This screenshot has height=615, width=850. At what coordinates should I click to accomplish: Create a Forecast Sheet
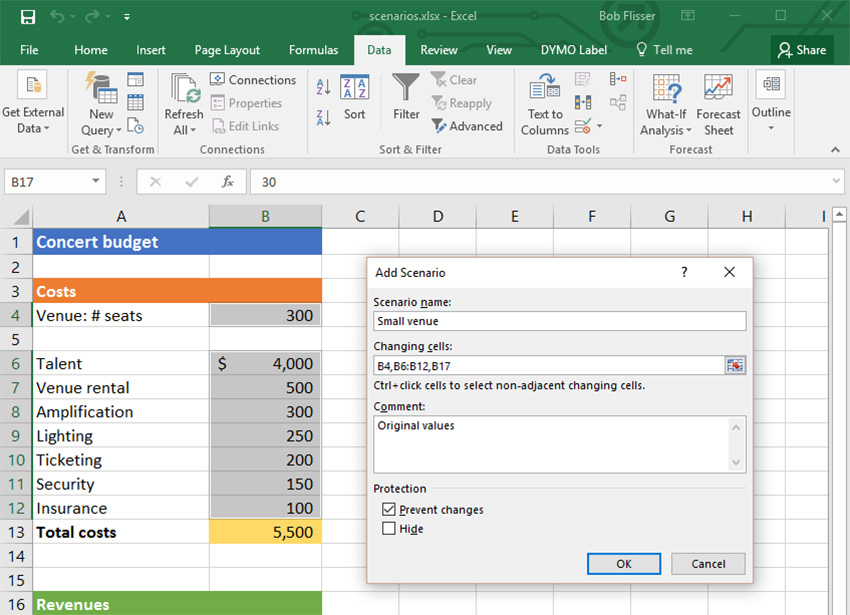(718, 105)
